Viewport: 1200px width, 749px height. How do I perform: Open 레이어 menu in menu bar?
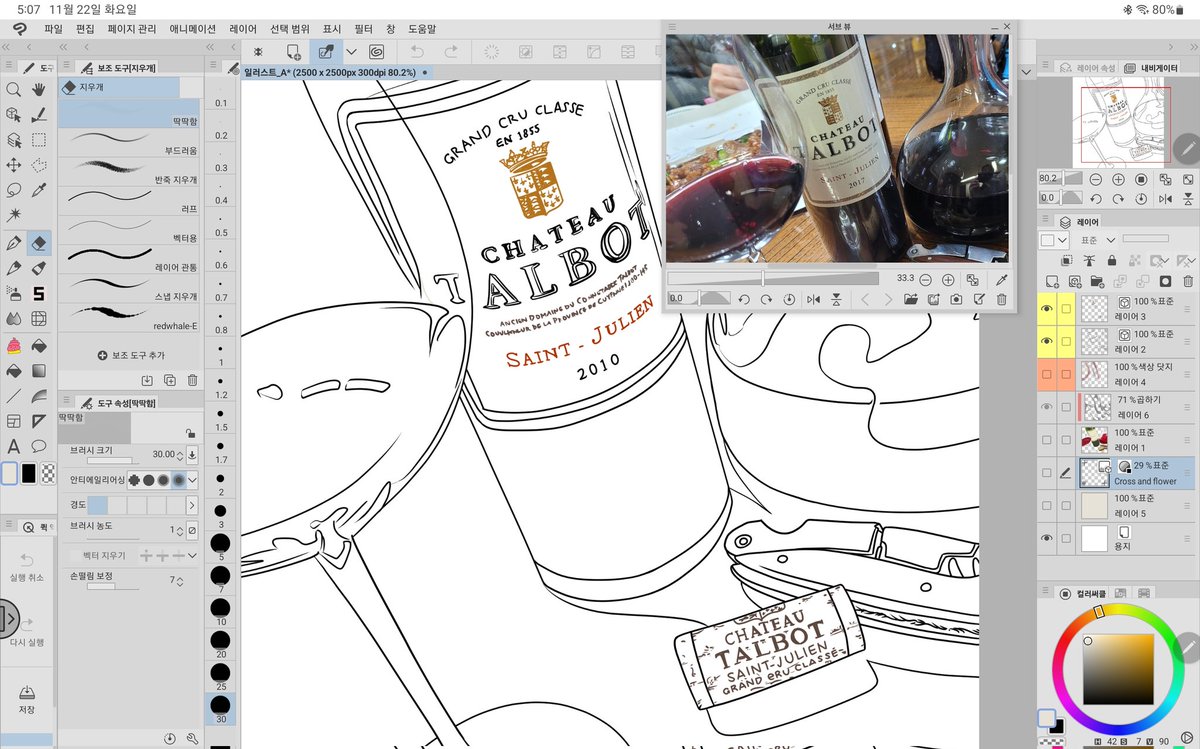point(242,29)
